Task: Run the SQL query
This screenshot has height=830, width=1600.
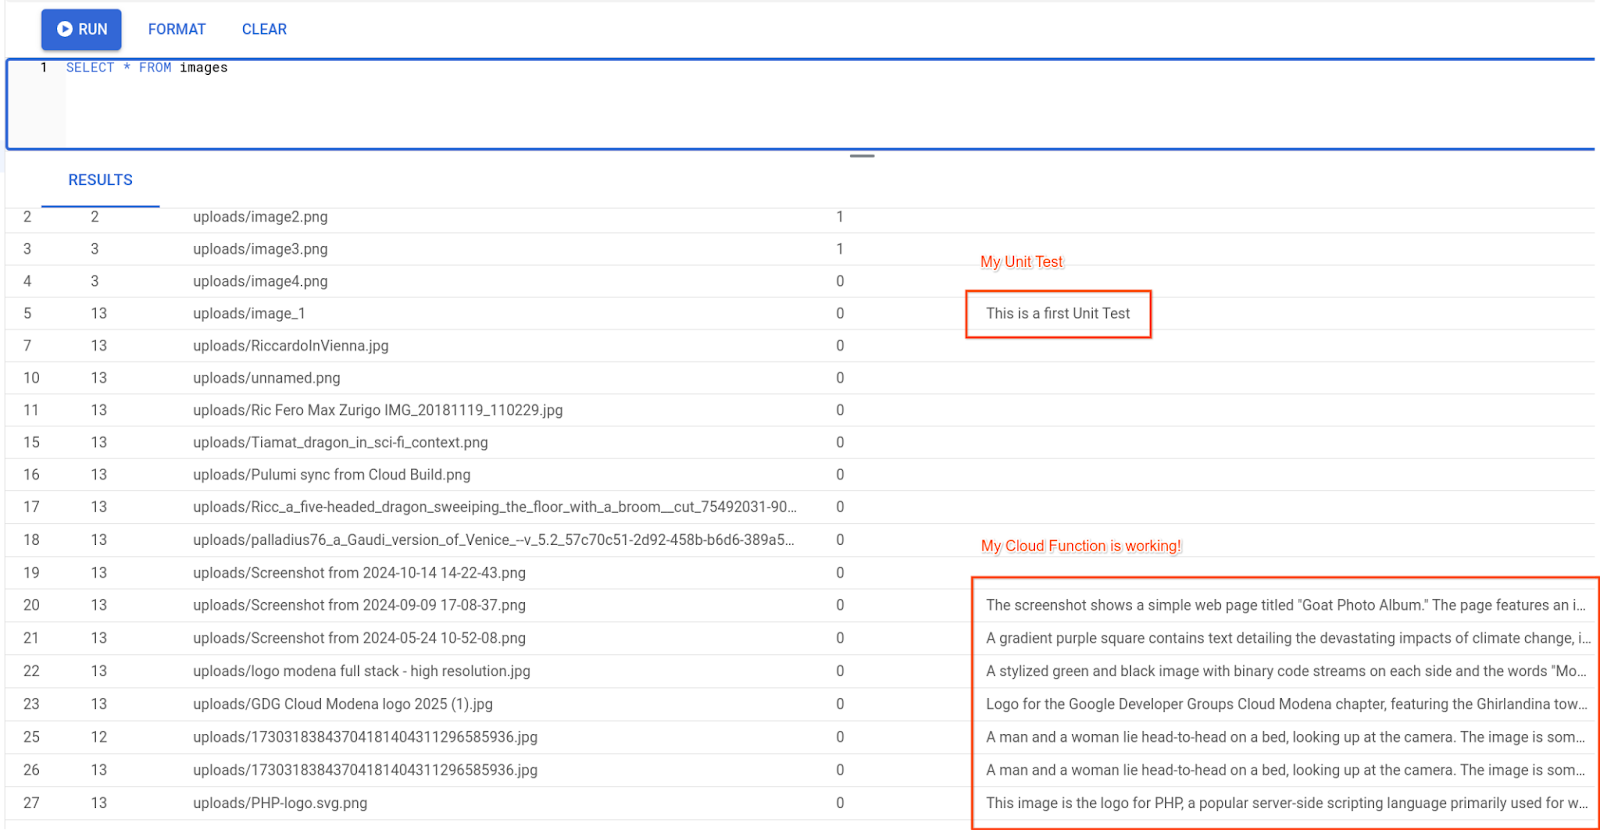Action: pyautogui.click(x=82, y=29)
